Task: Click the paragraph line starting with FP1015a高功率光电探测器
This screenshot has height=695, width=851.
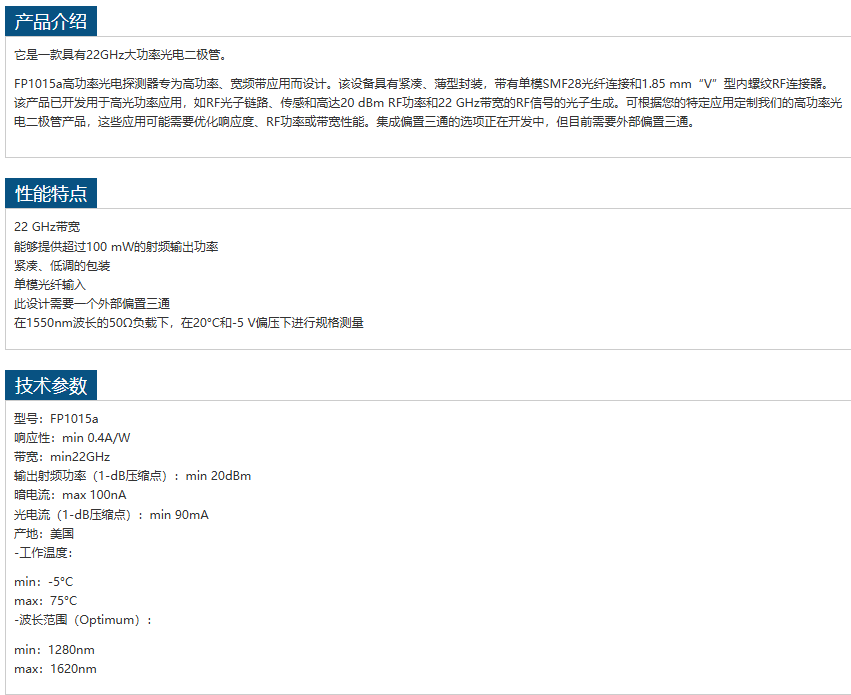Action: [420, 84]
